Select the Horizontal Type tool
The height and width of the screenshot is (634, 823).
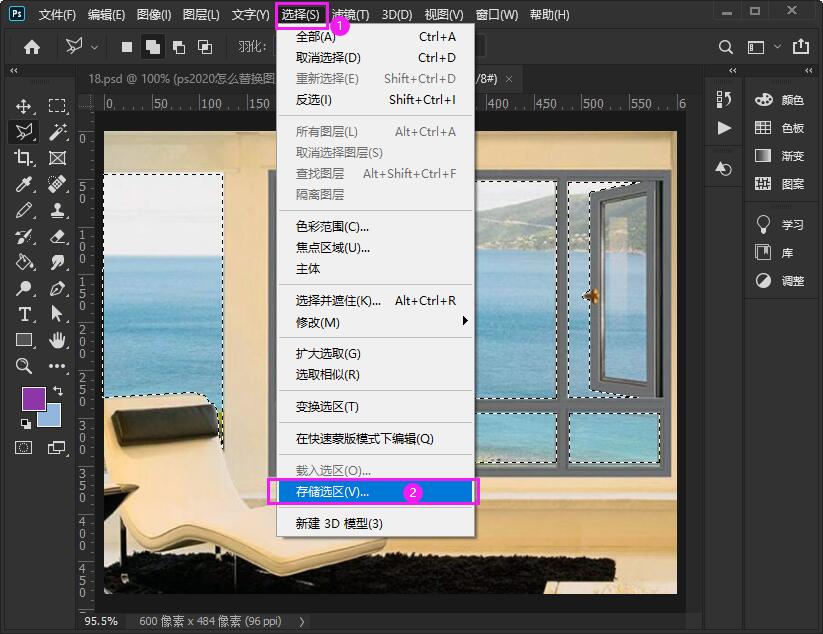[x=24, y=314]
